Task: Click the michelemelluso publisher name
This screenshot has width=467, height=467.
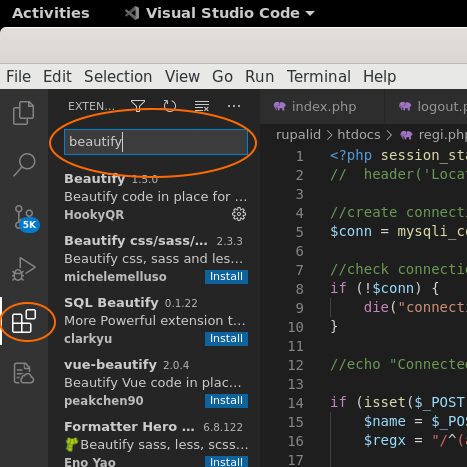Action: click(x=115, y=277)
